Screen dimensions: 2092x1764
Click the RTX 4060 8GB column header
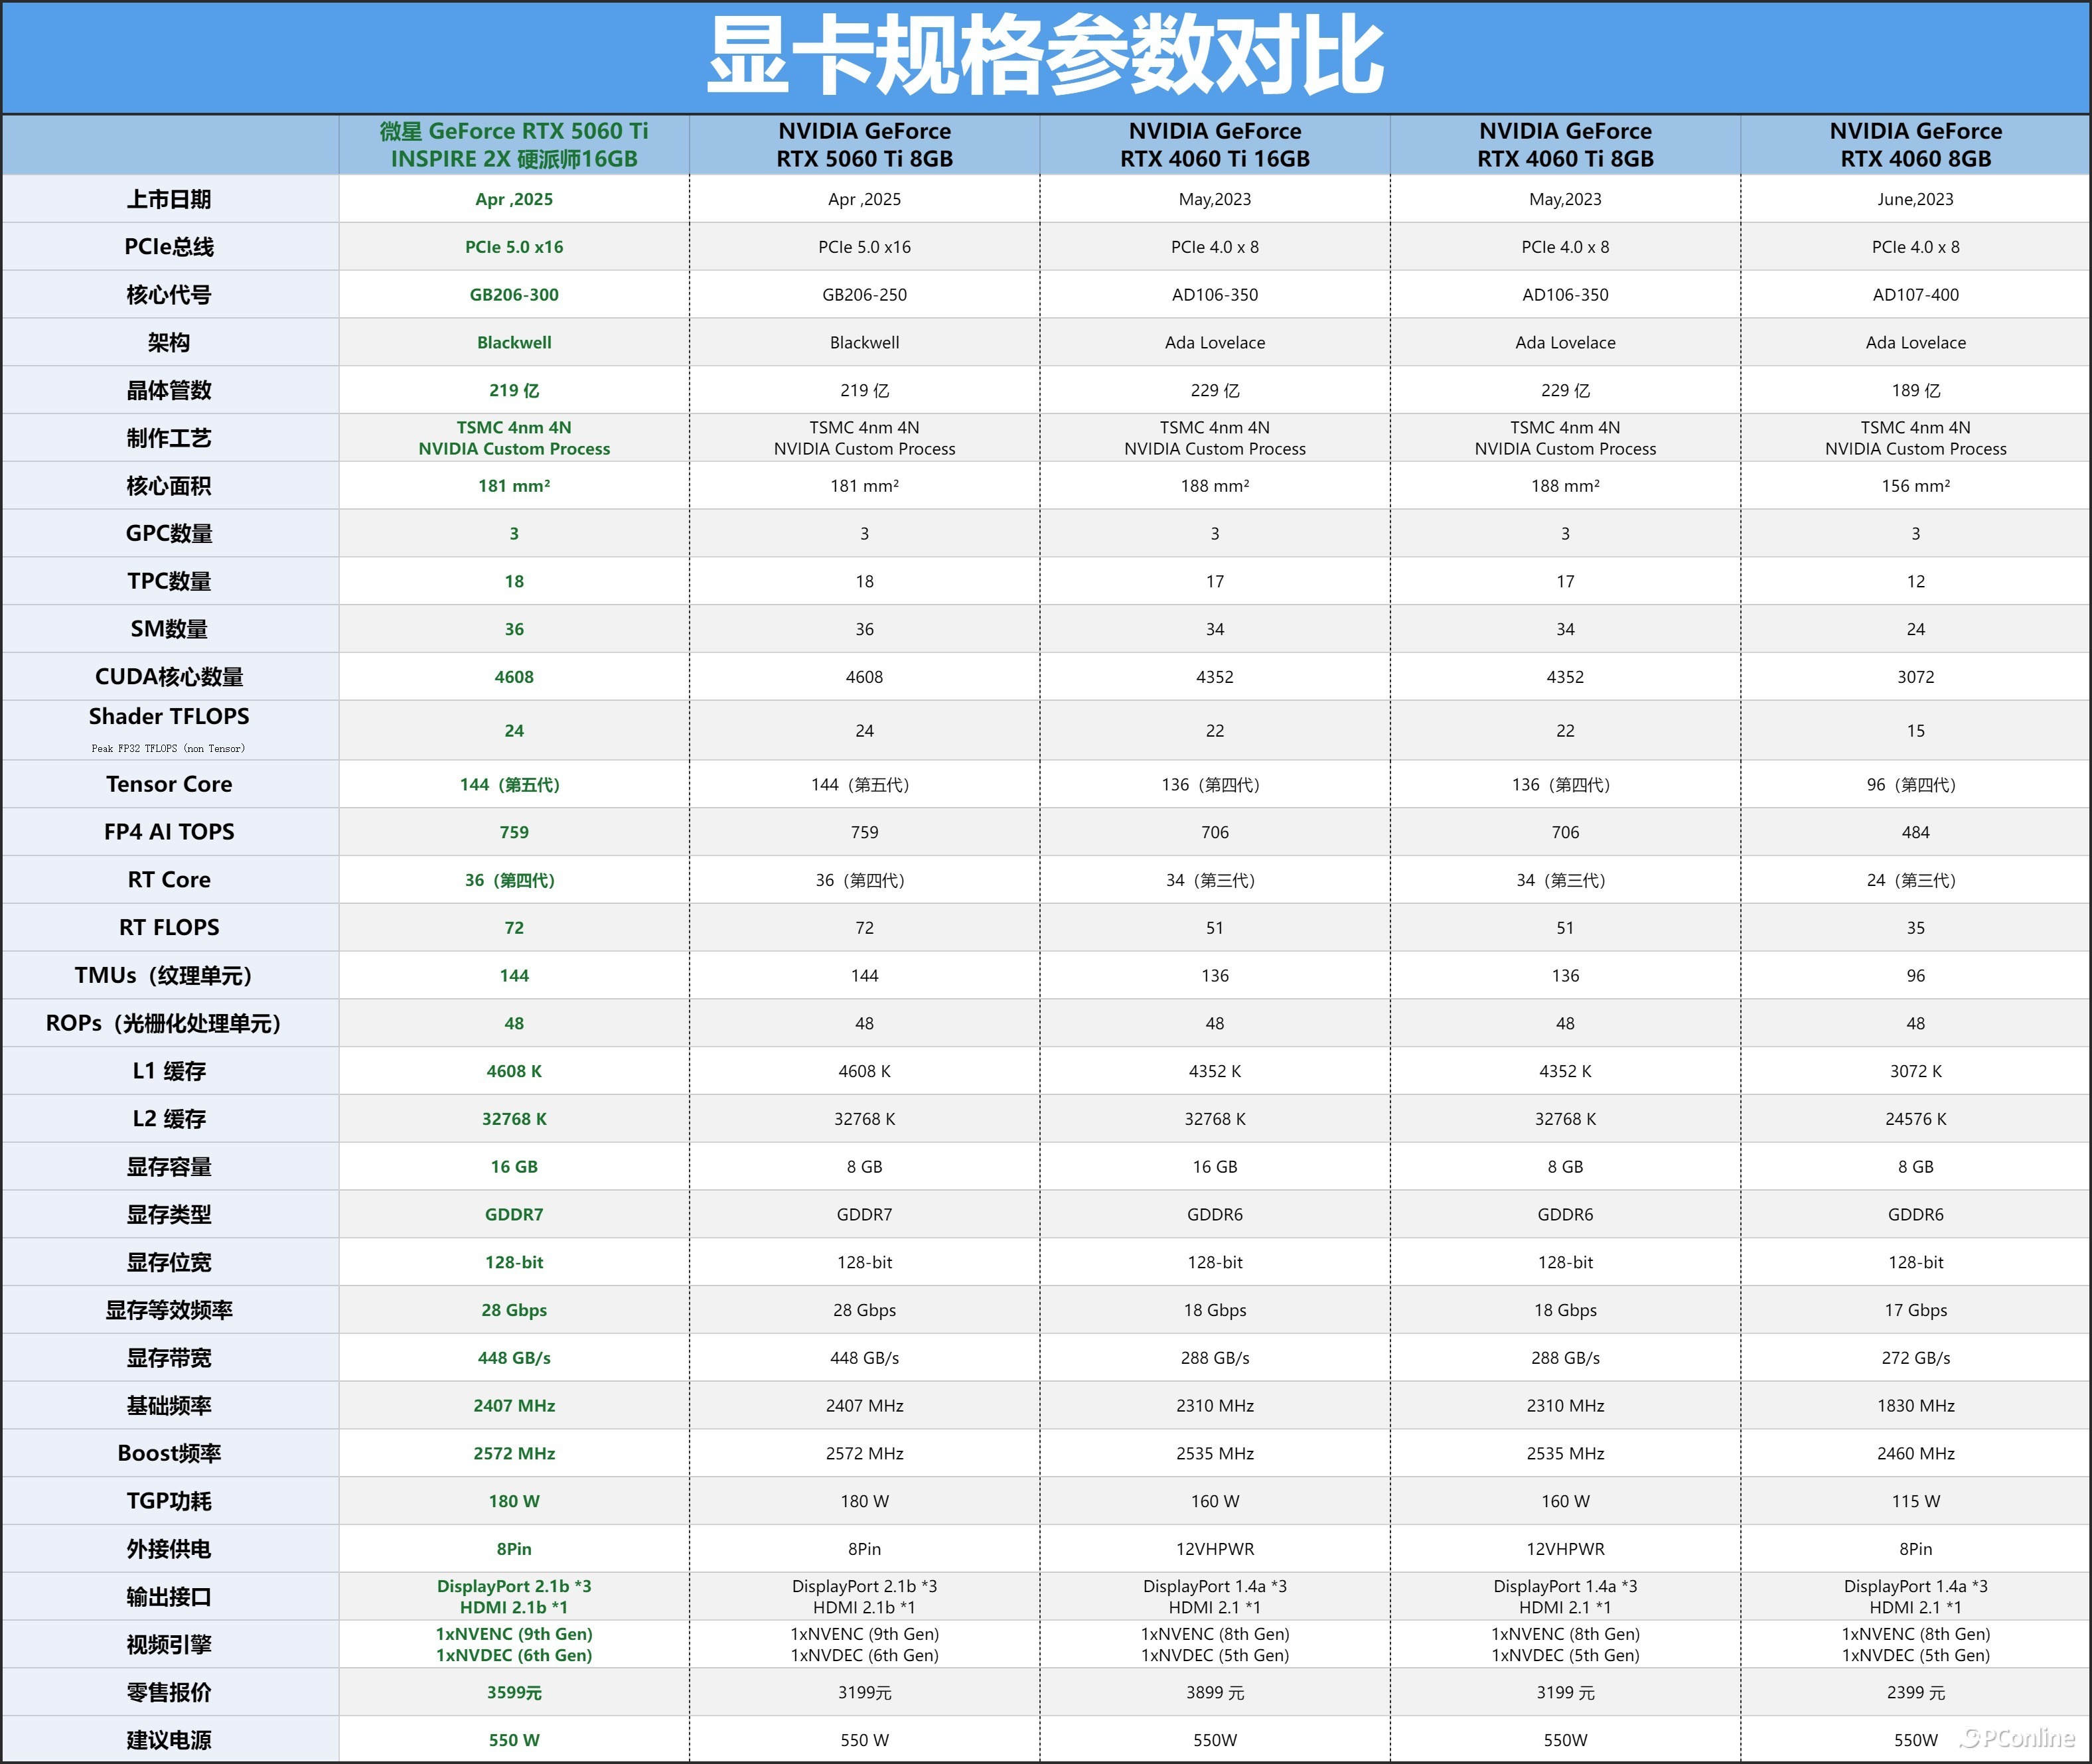(1915, 145)
